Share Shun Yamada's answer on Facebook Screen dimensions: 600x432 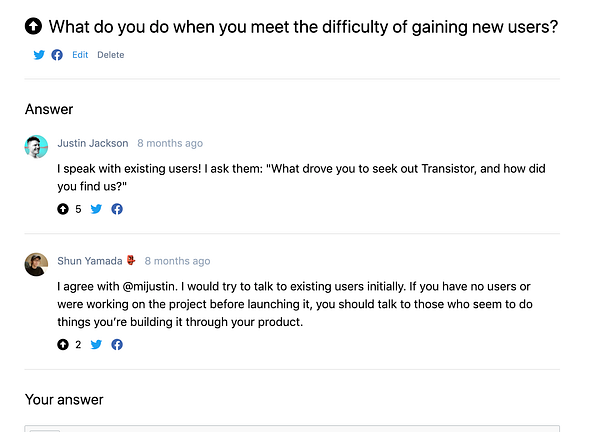point(117,345)
